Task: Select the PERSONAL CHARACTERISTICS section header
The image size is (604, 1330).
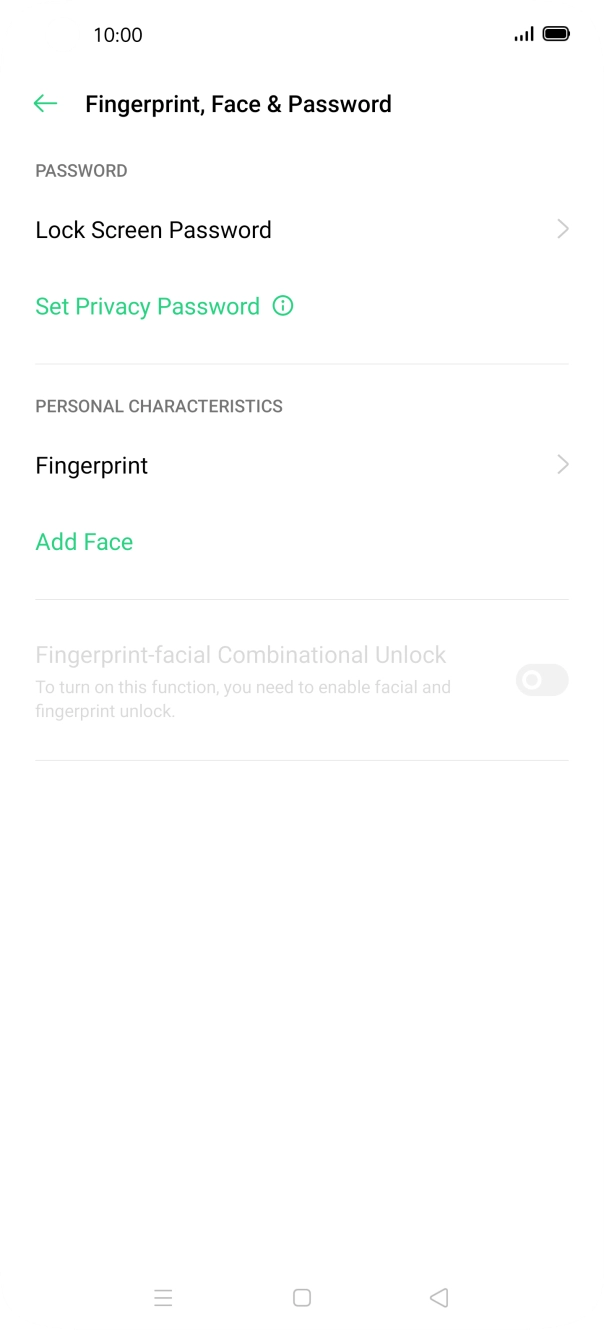Action: (159, 406)
